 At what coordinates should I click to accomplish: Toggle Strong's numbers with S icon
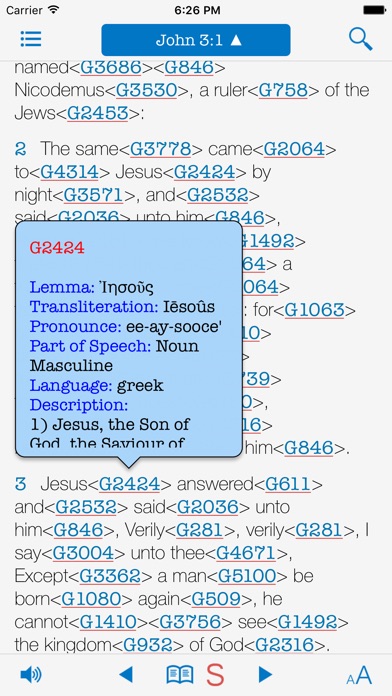215,675
